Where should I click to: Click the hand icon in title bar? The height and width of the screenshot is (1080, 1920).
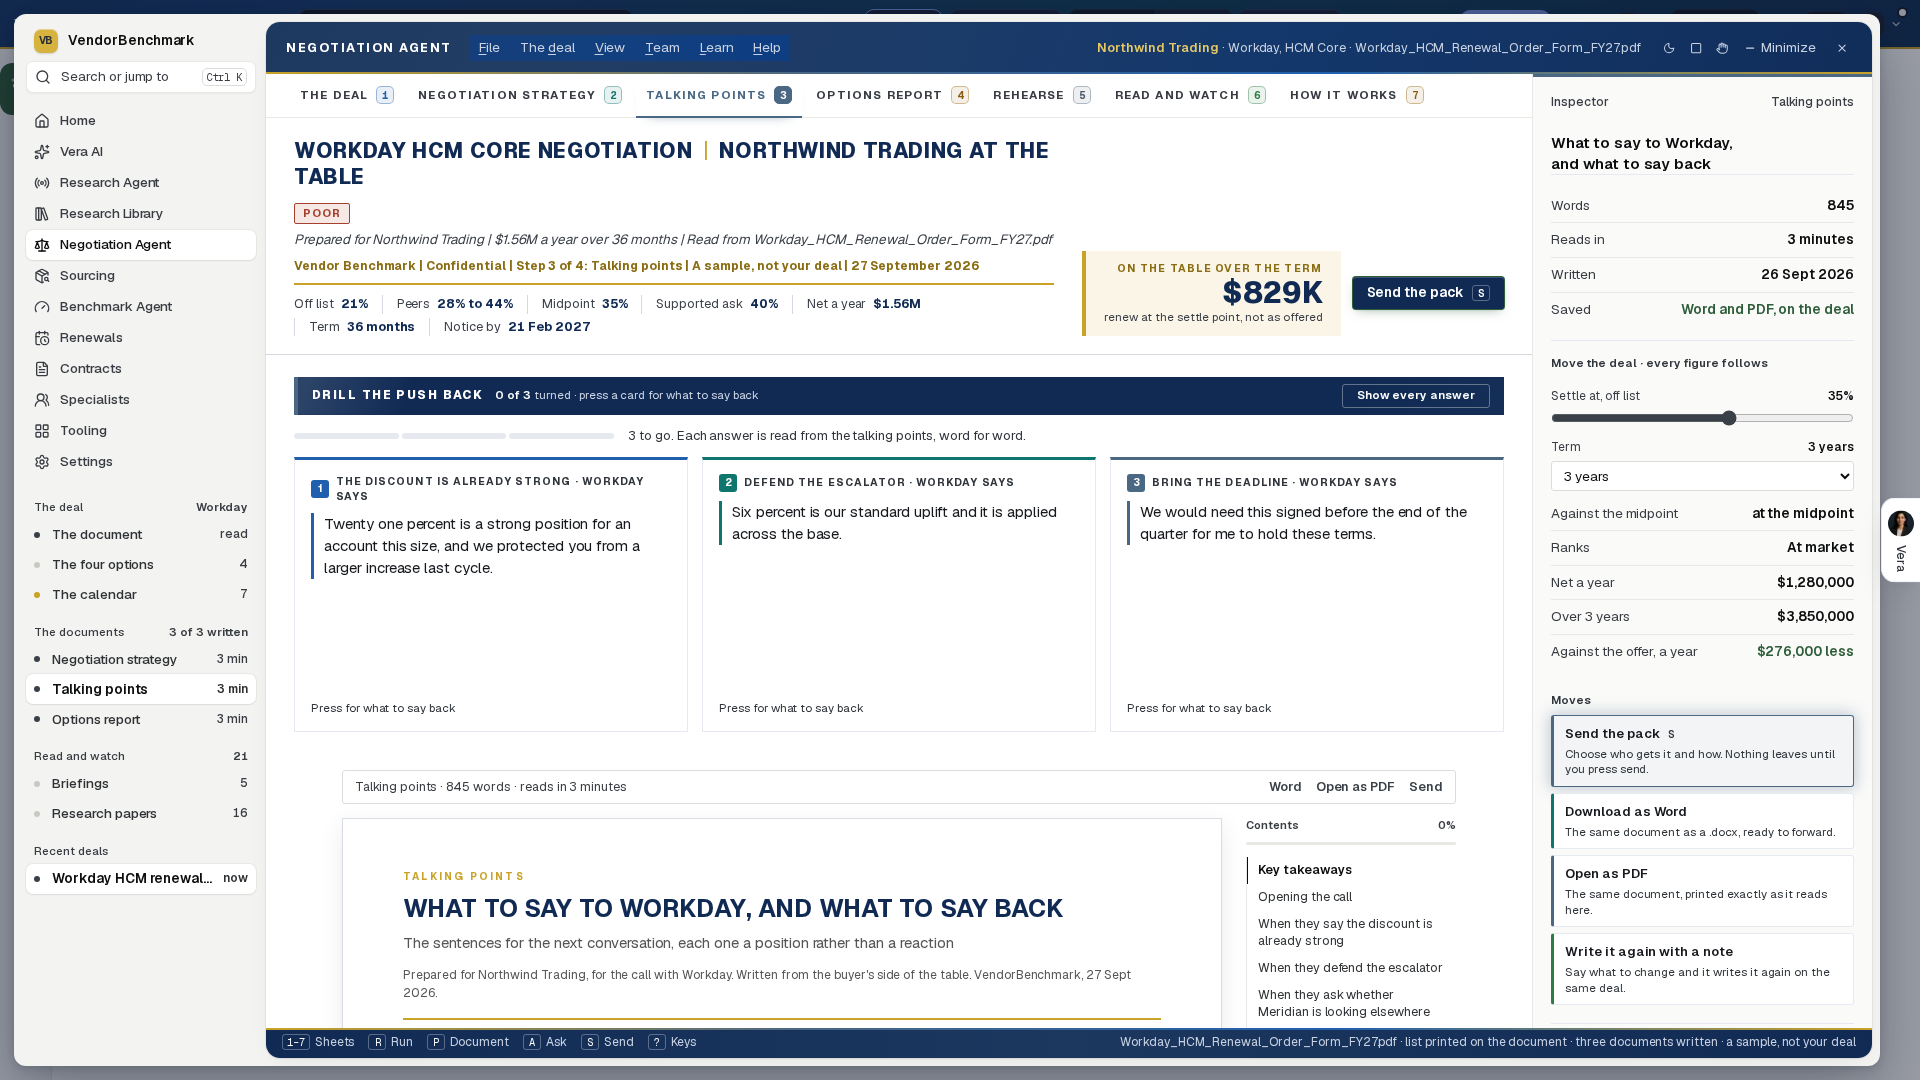(x=1722, y=48)
